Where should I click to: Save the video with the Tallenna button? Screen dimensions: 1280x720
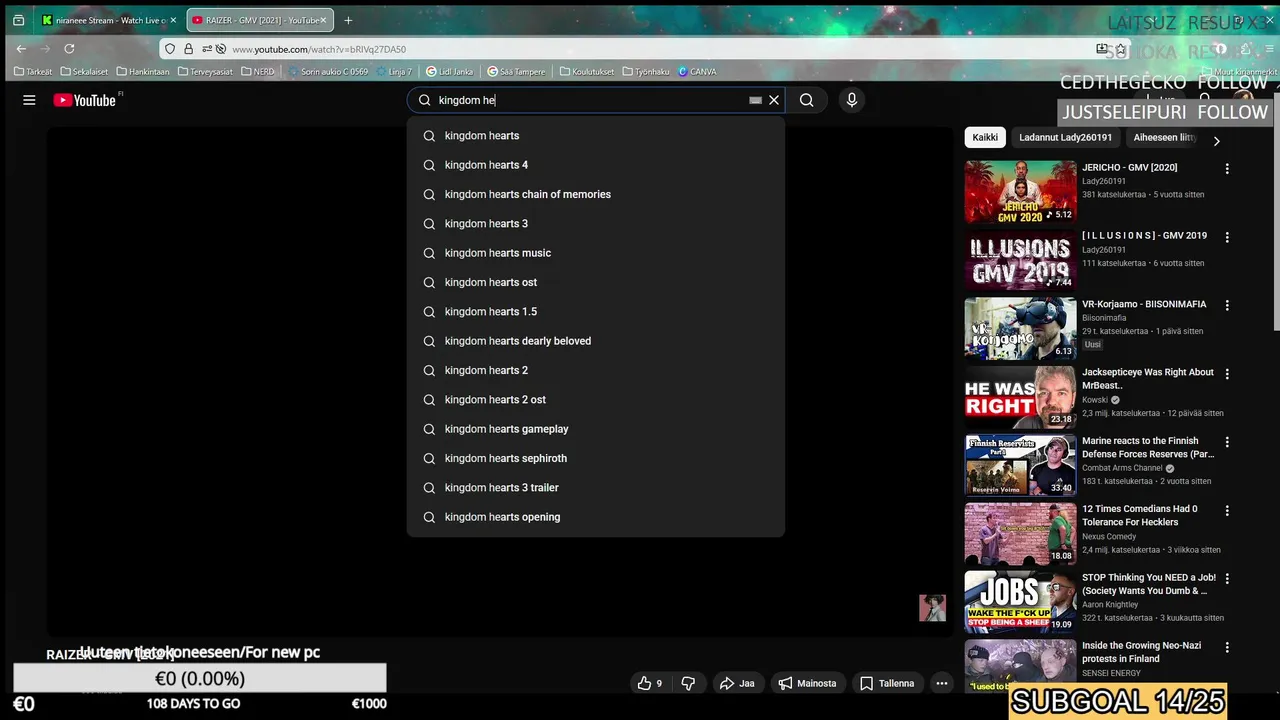point(887,683)
